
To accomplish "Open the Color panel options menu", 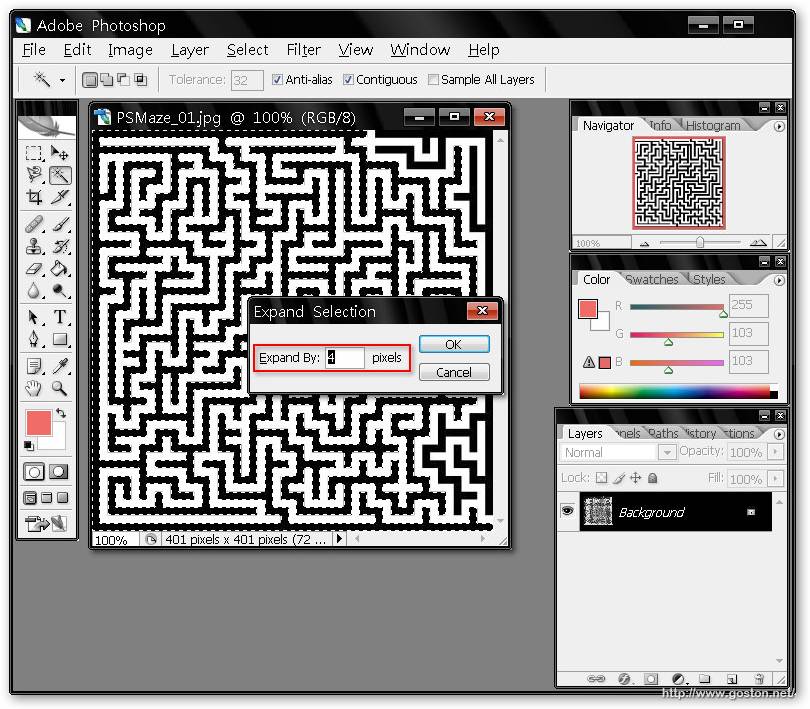I will coord(779,280).
